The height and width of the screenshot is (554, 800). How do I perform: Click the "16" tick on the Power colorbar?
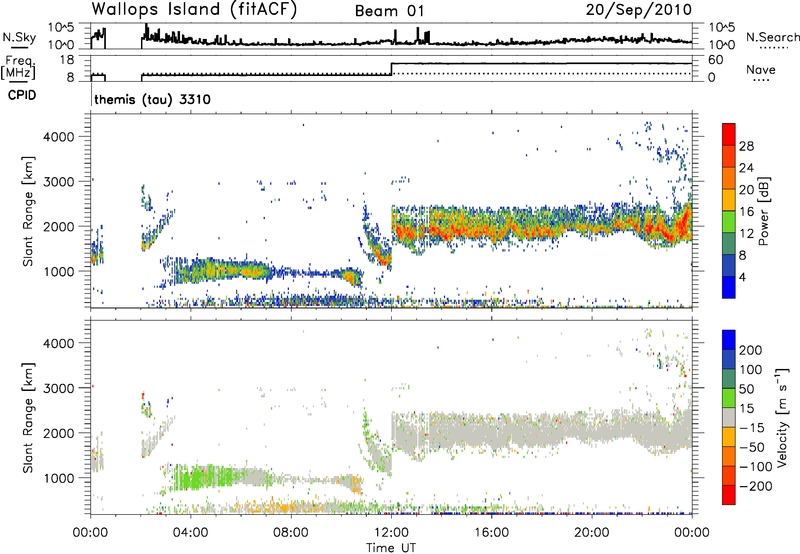[x=746, y=212]
